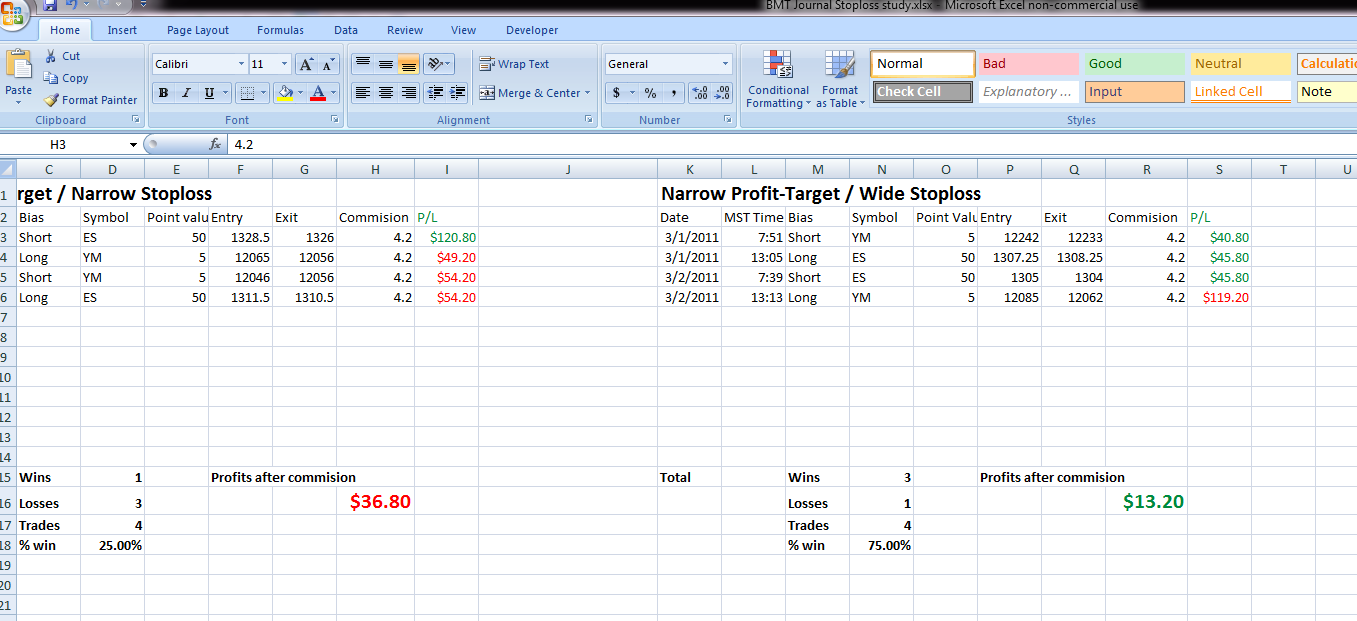Switch to the Insert tab
This screenshot has width=1357, height=621.
[122, 30]
